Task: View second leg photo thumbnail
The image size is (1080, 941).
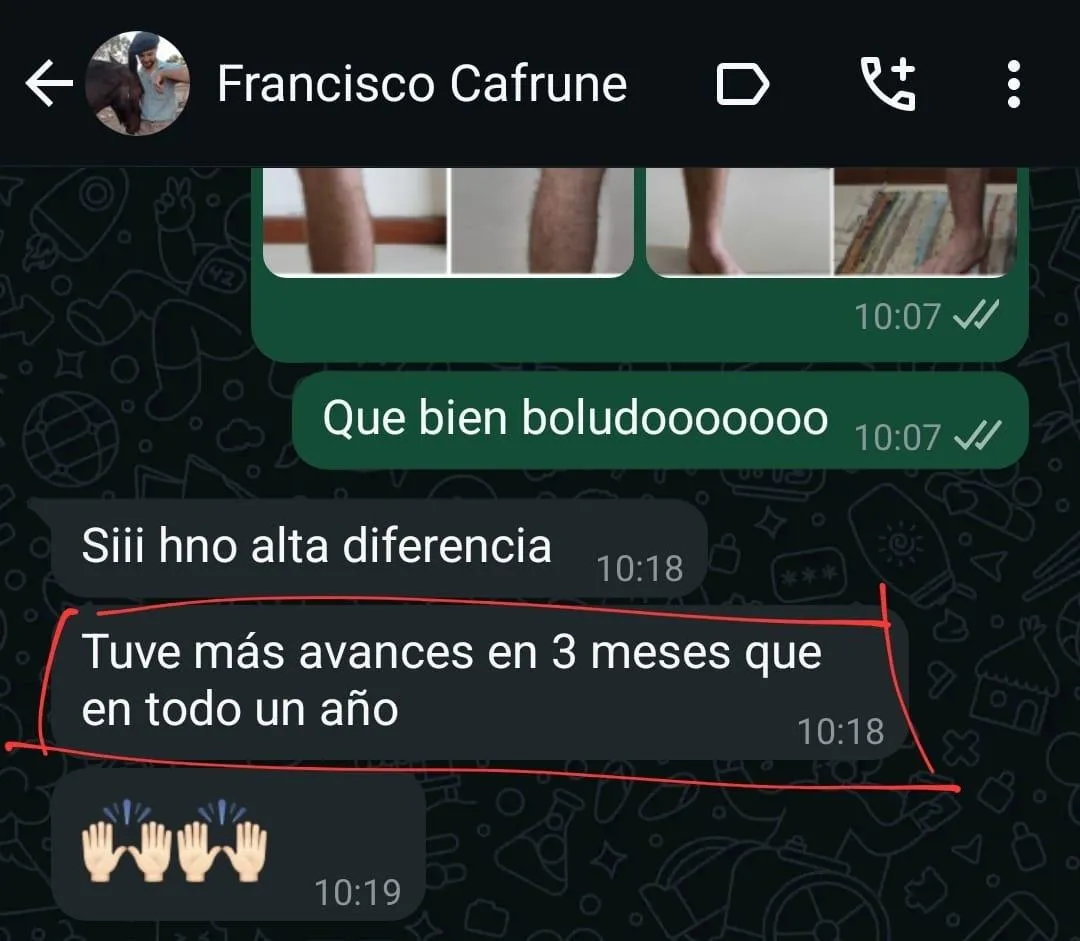Action: [542, 220]
